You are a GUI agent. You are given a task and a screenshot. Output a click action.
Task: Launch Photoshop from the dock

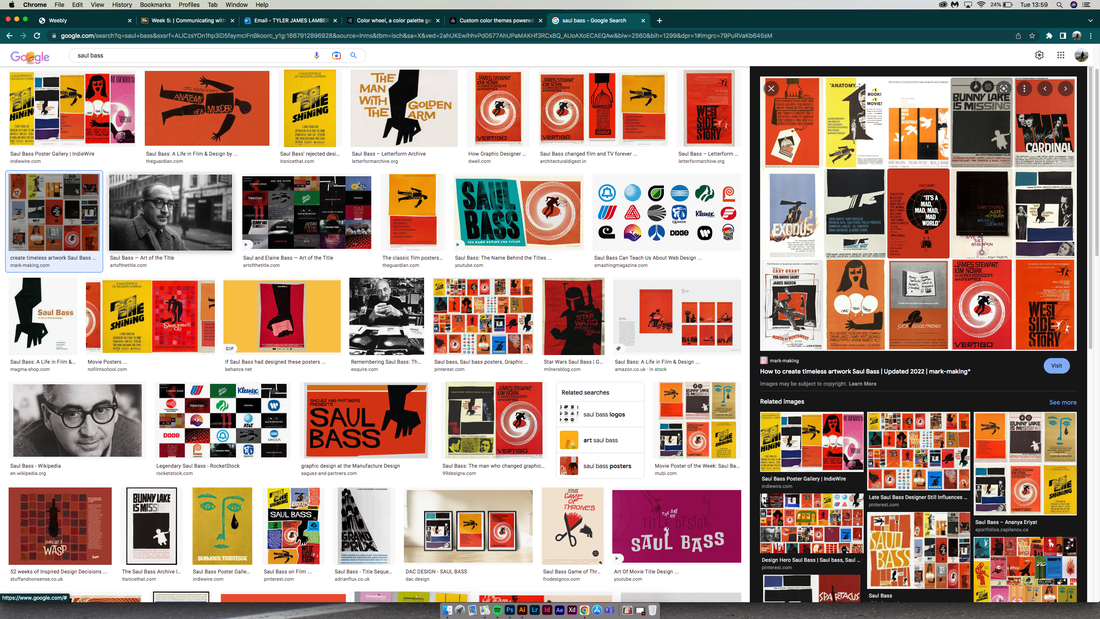(510, 611)
